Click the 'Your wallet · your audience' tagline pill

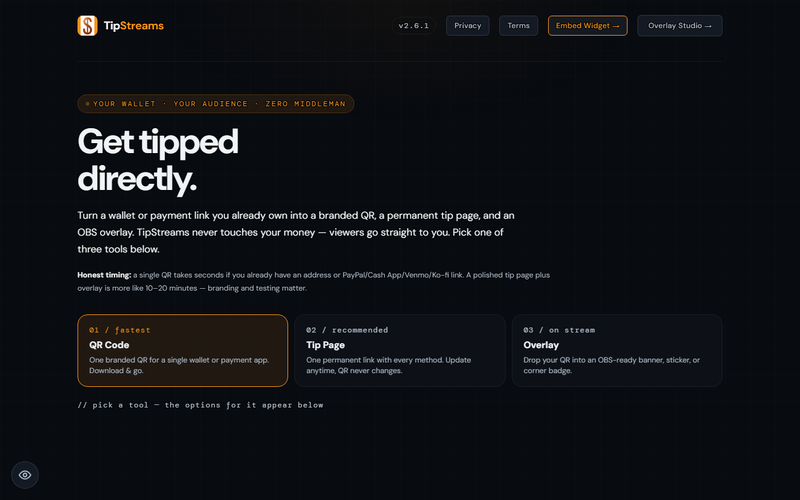coord(216,104)
